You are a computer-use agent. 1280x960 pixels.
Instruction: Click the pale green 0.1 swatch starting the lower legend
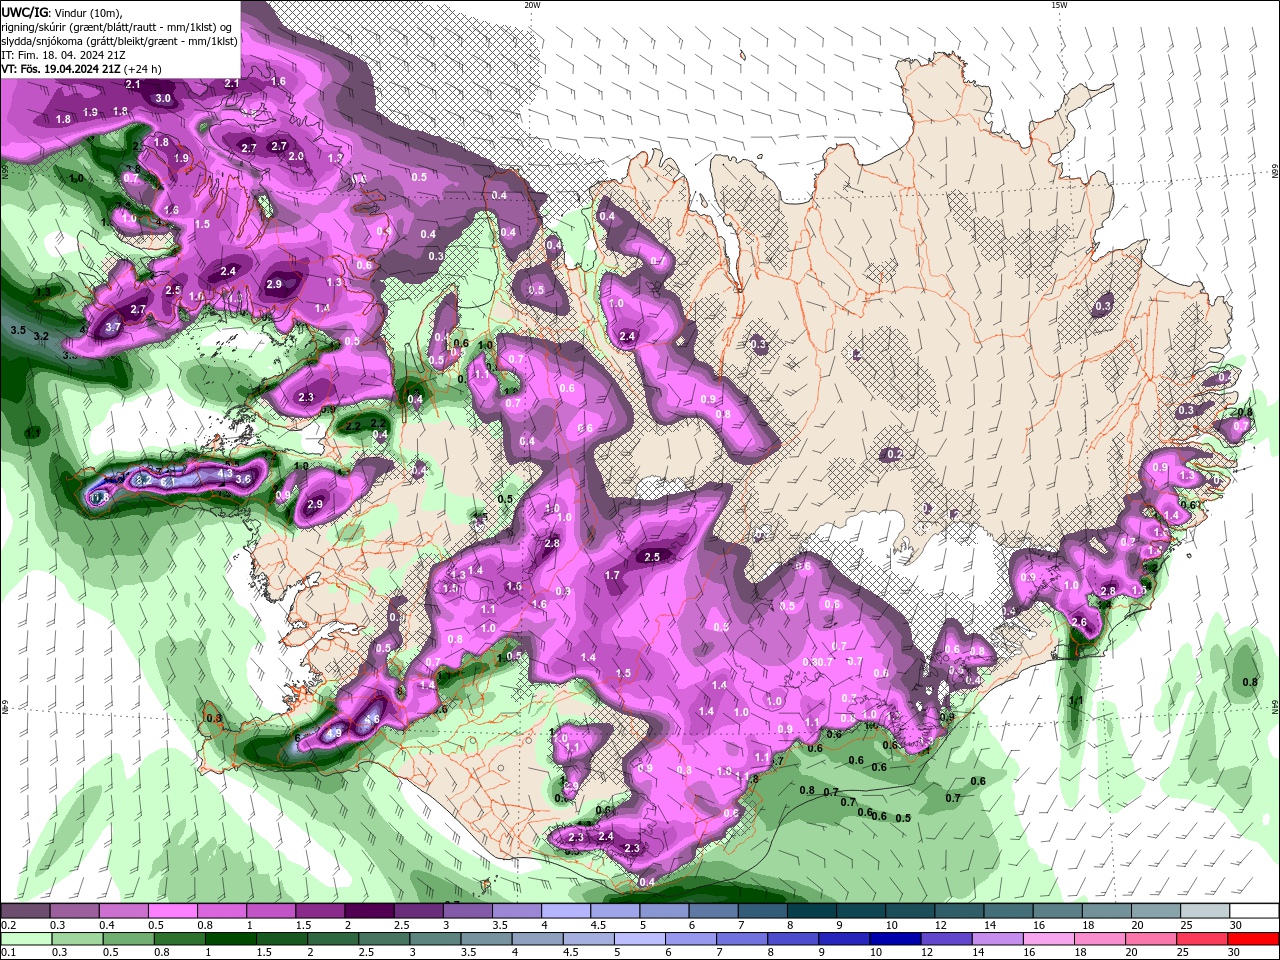(26, 938)
